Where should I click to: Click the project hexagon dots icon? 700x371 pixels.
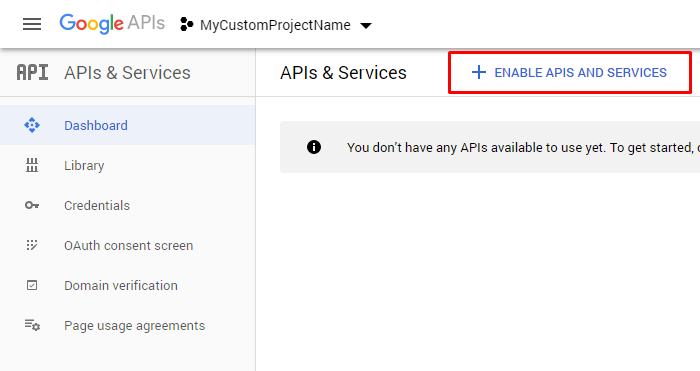[186, 25]
